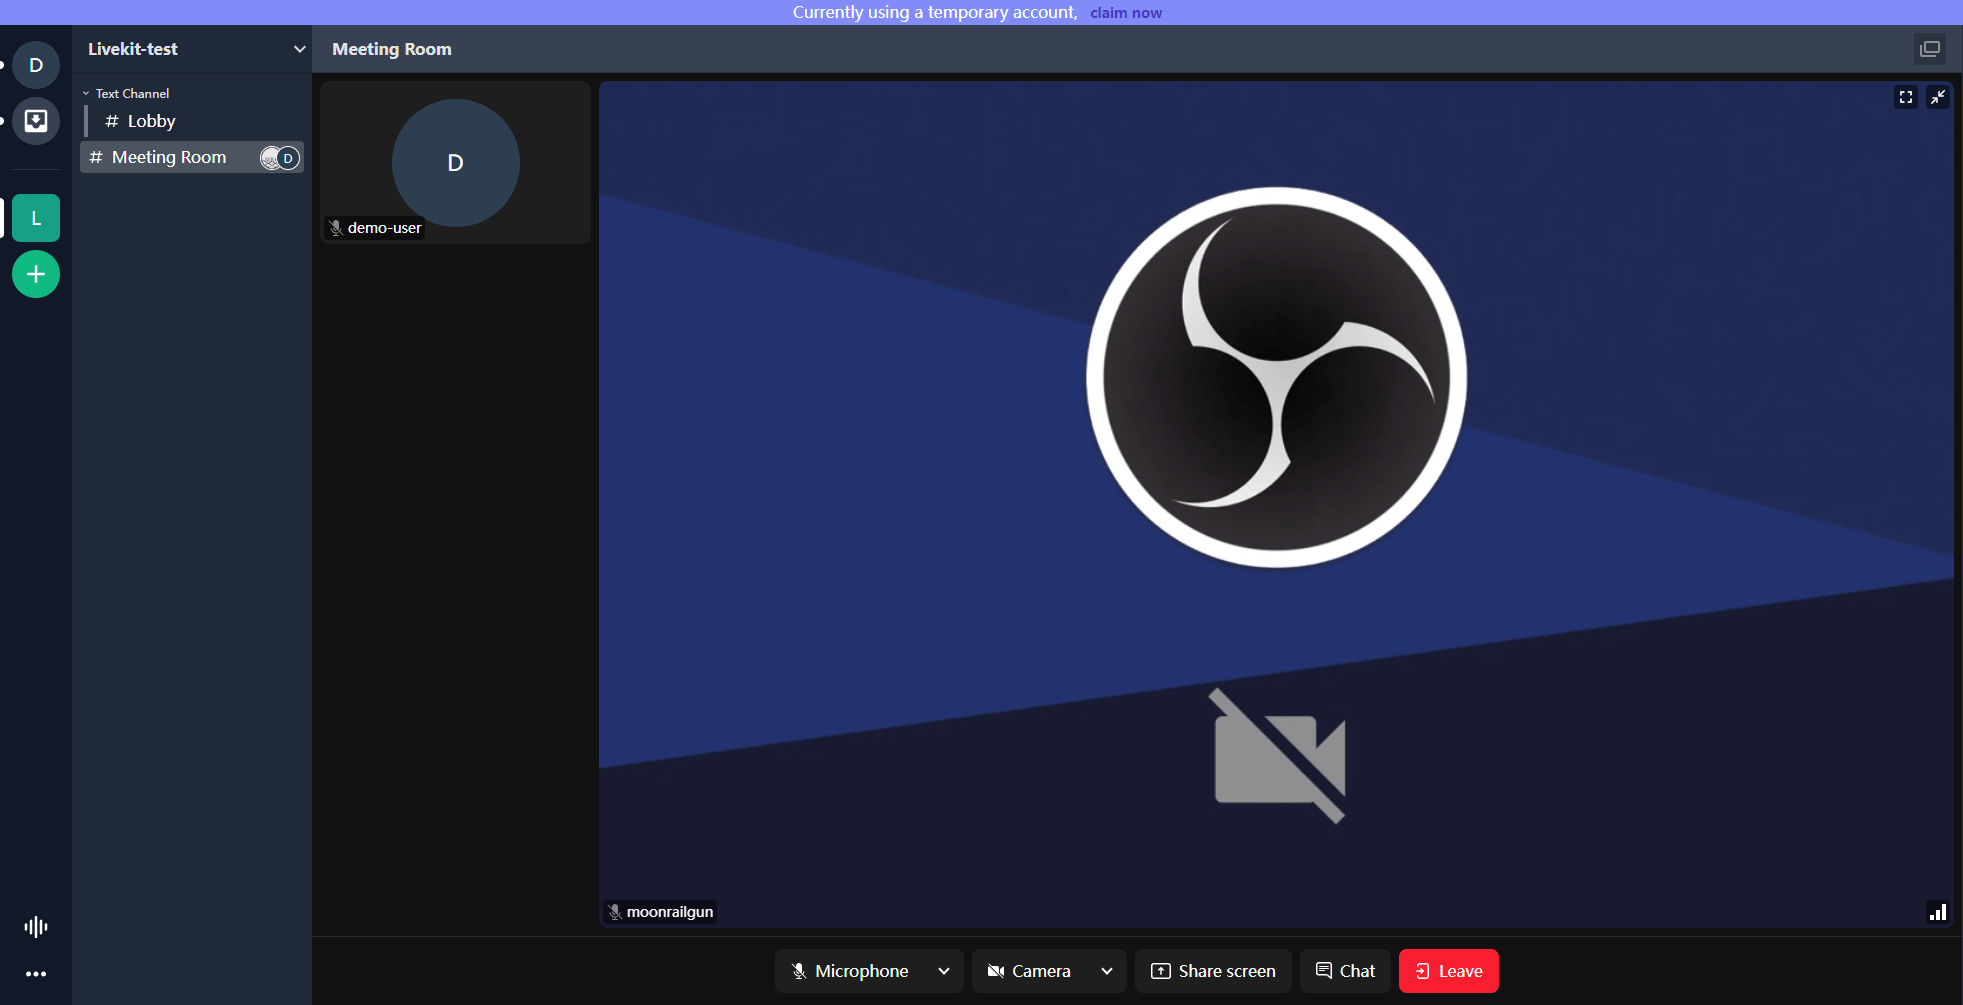Open the Microphone device dropdown arrow

(x=944, y=971)
